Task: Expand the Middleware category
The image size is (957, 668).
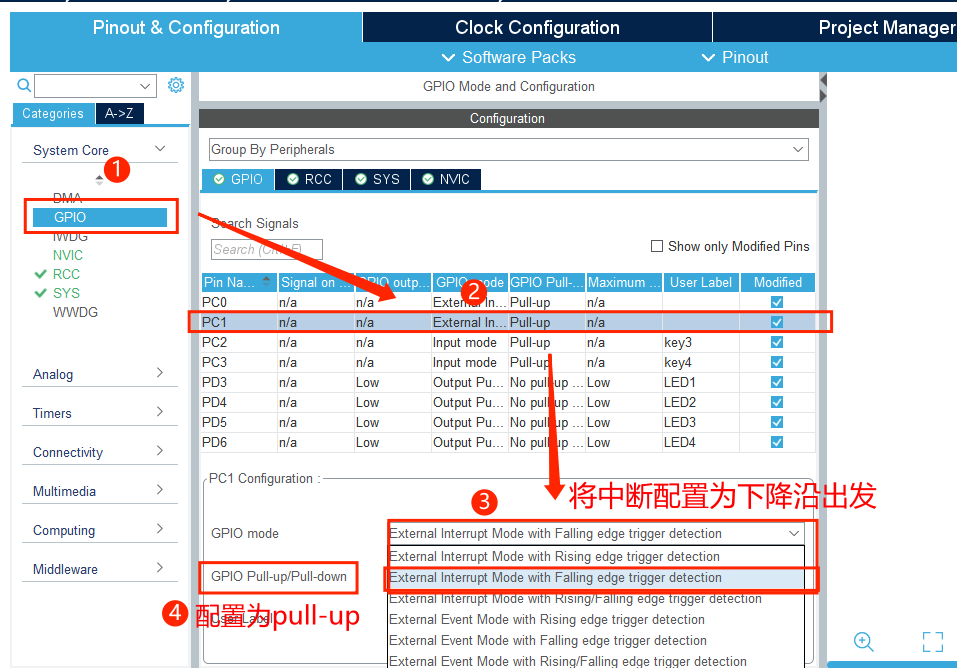Action: tap(160, 568)
